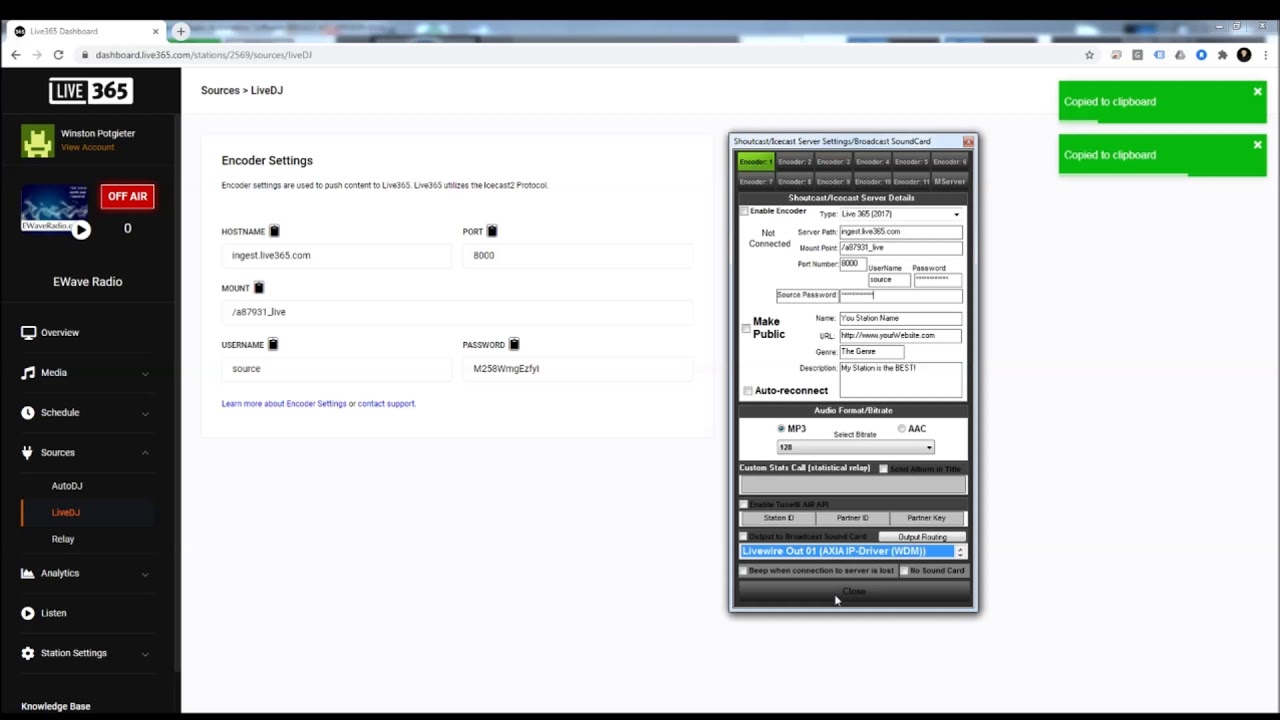Copy the hostname with its clipboard icon
1280x720 pixels.
coord(274,231)
